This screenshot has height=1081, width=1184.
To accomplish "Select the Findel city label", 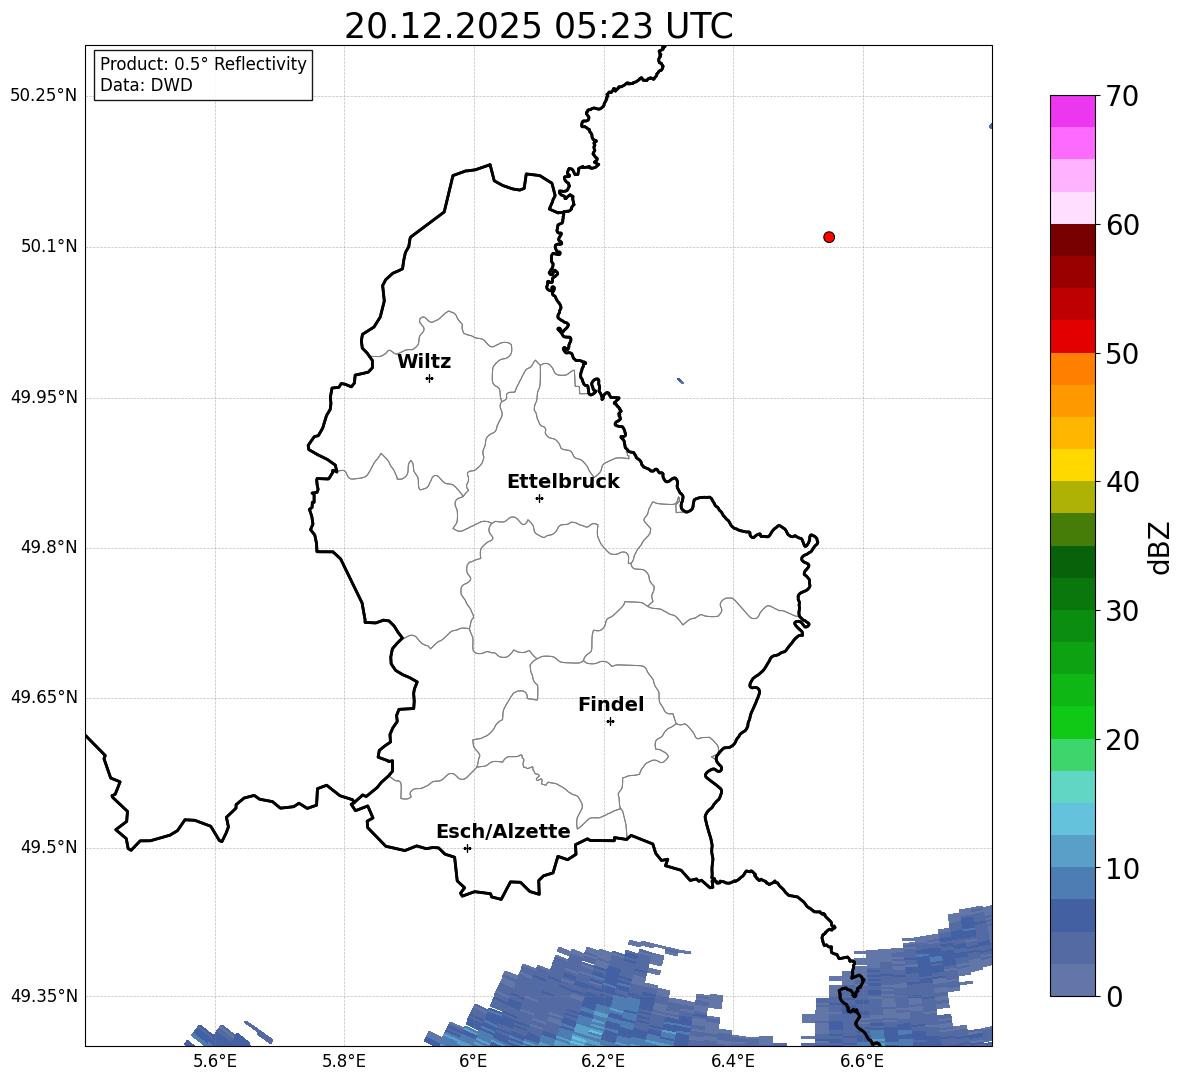I will [611, 704].
